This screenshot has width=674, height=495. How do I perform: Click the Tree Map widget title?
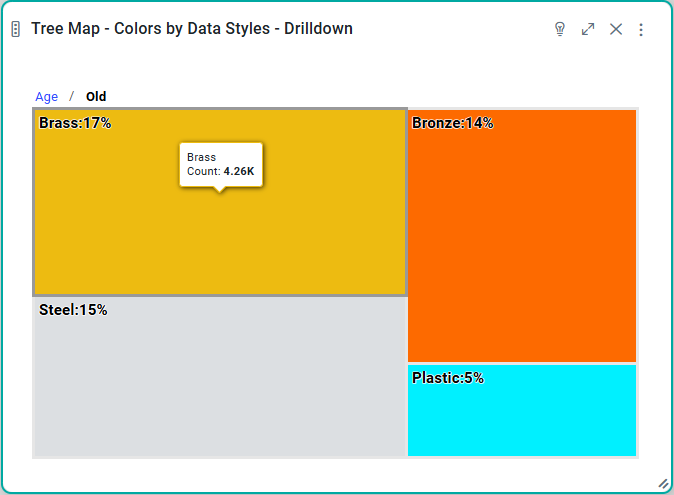(192, 29)
